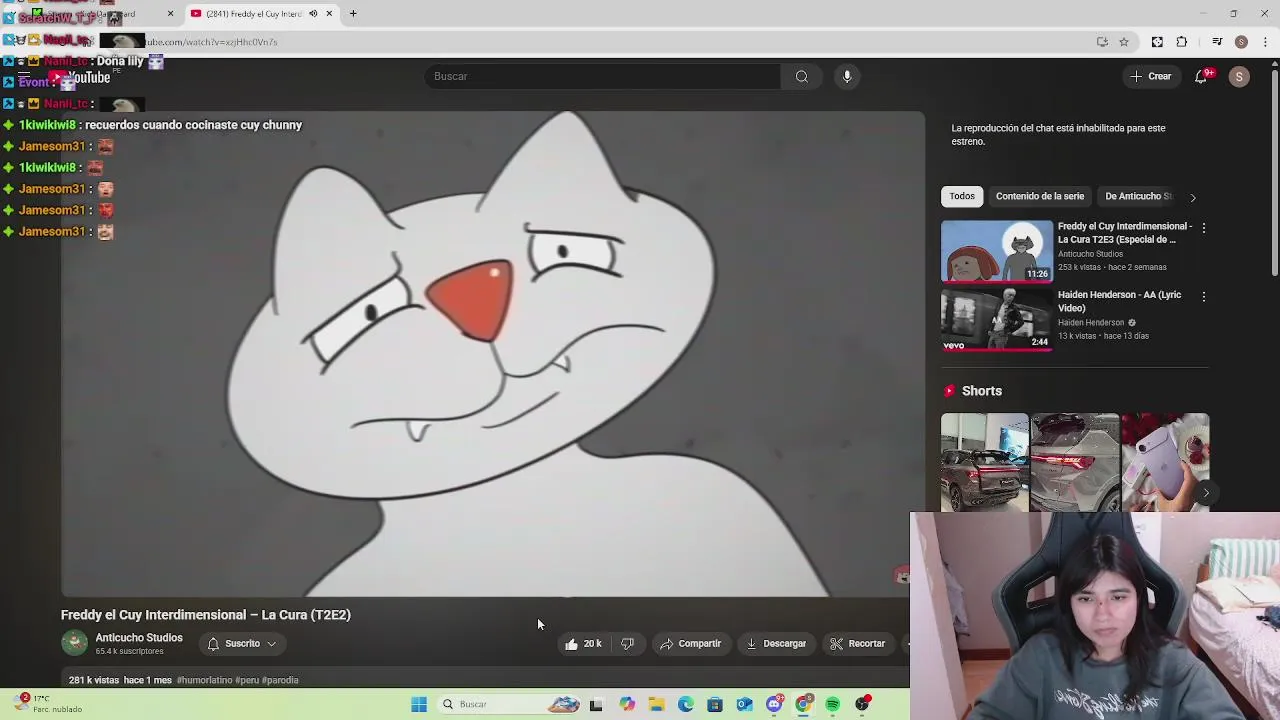Screen dimensions: 1280x720
Task: Click the video title Freddy el Cuy Interdimensional
Action: (206, 615)
